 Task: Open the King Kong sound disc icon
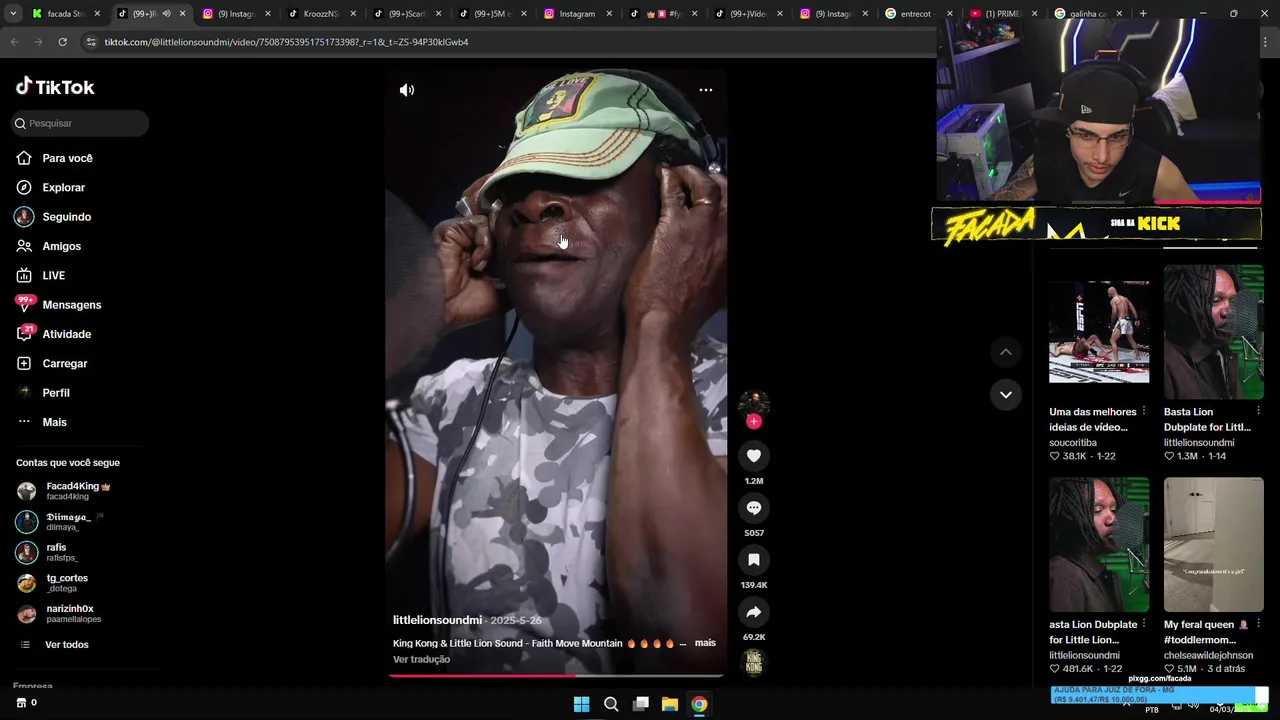[754, 663]
